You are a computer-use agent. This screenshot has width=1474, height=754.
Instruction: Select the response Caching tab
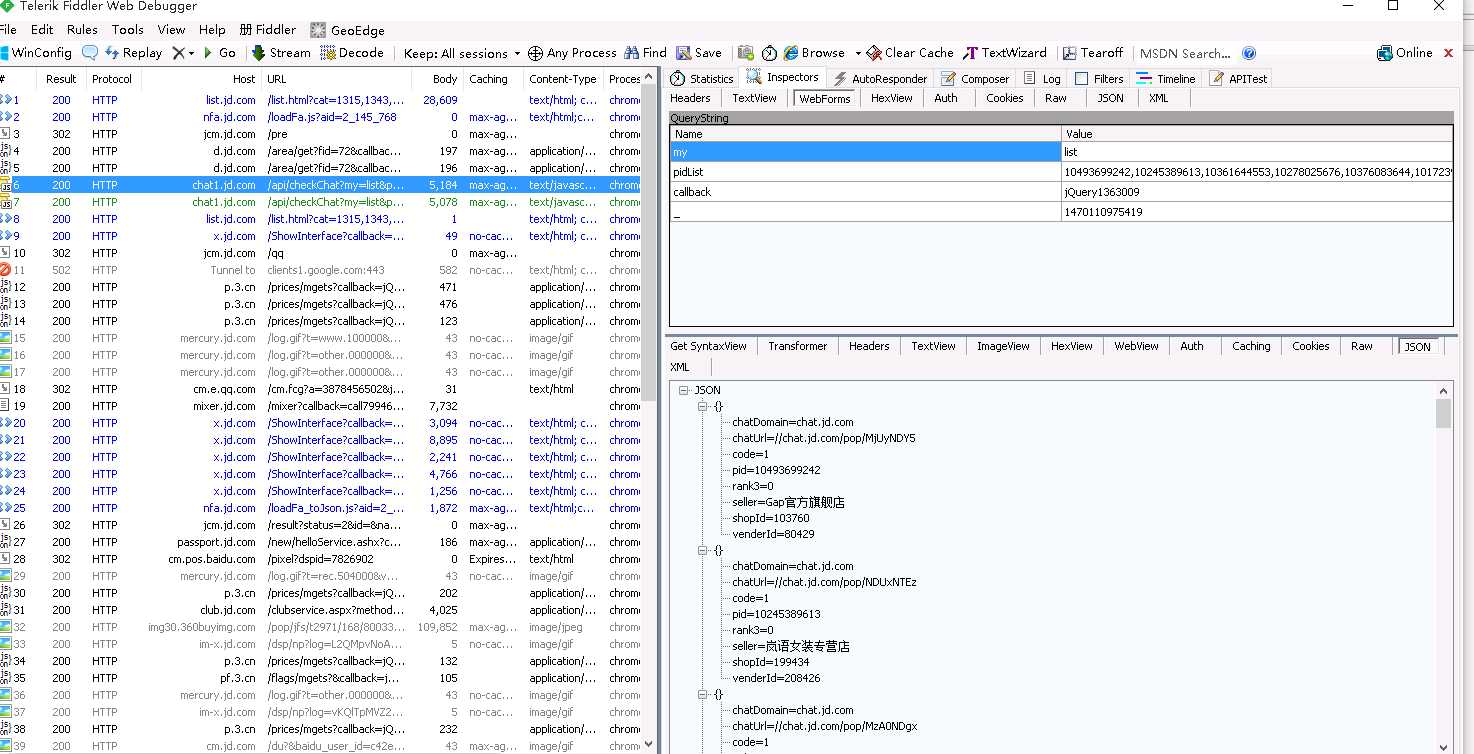click(1251, 346)
